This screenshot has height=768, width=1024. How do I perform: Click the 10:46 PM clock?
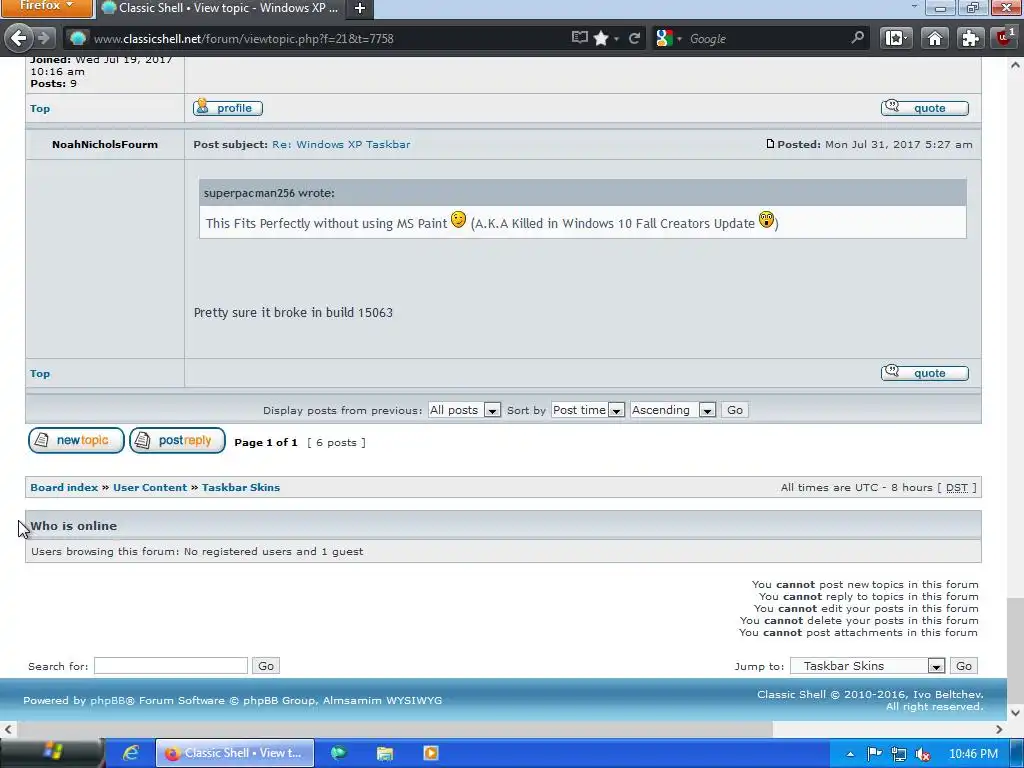(973, 754)
